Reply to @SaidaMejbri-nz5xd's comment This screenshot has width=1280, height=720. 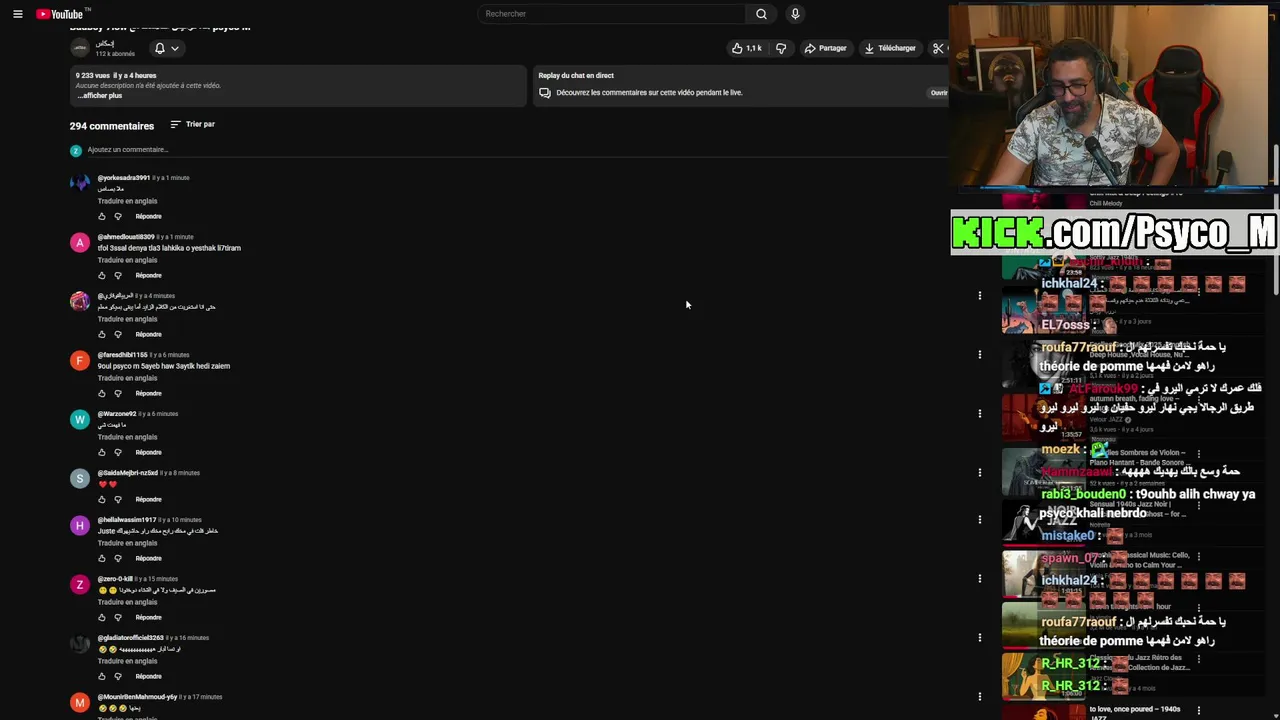[x=148, y=499]
